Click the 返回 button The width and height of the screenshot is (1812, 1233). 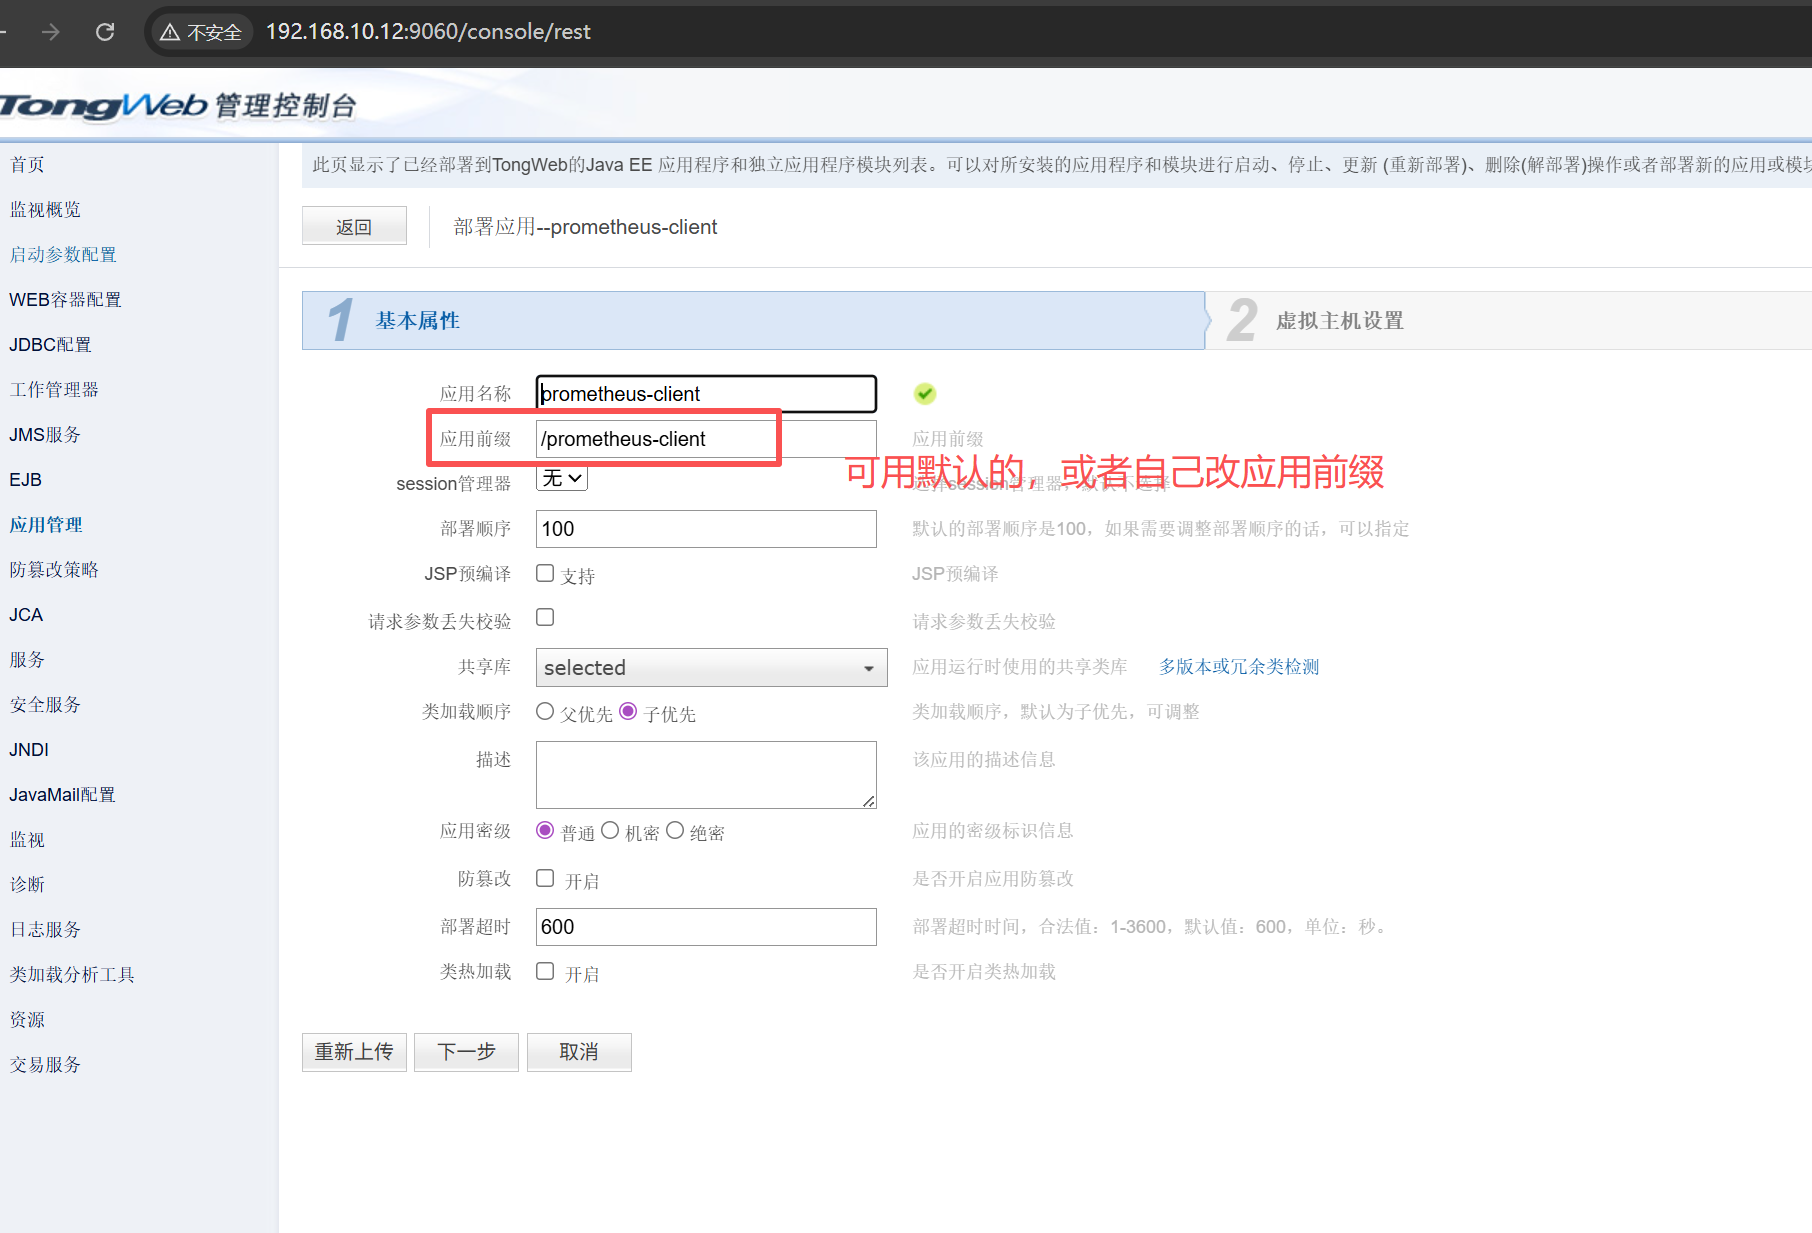pos(354,226)
